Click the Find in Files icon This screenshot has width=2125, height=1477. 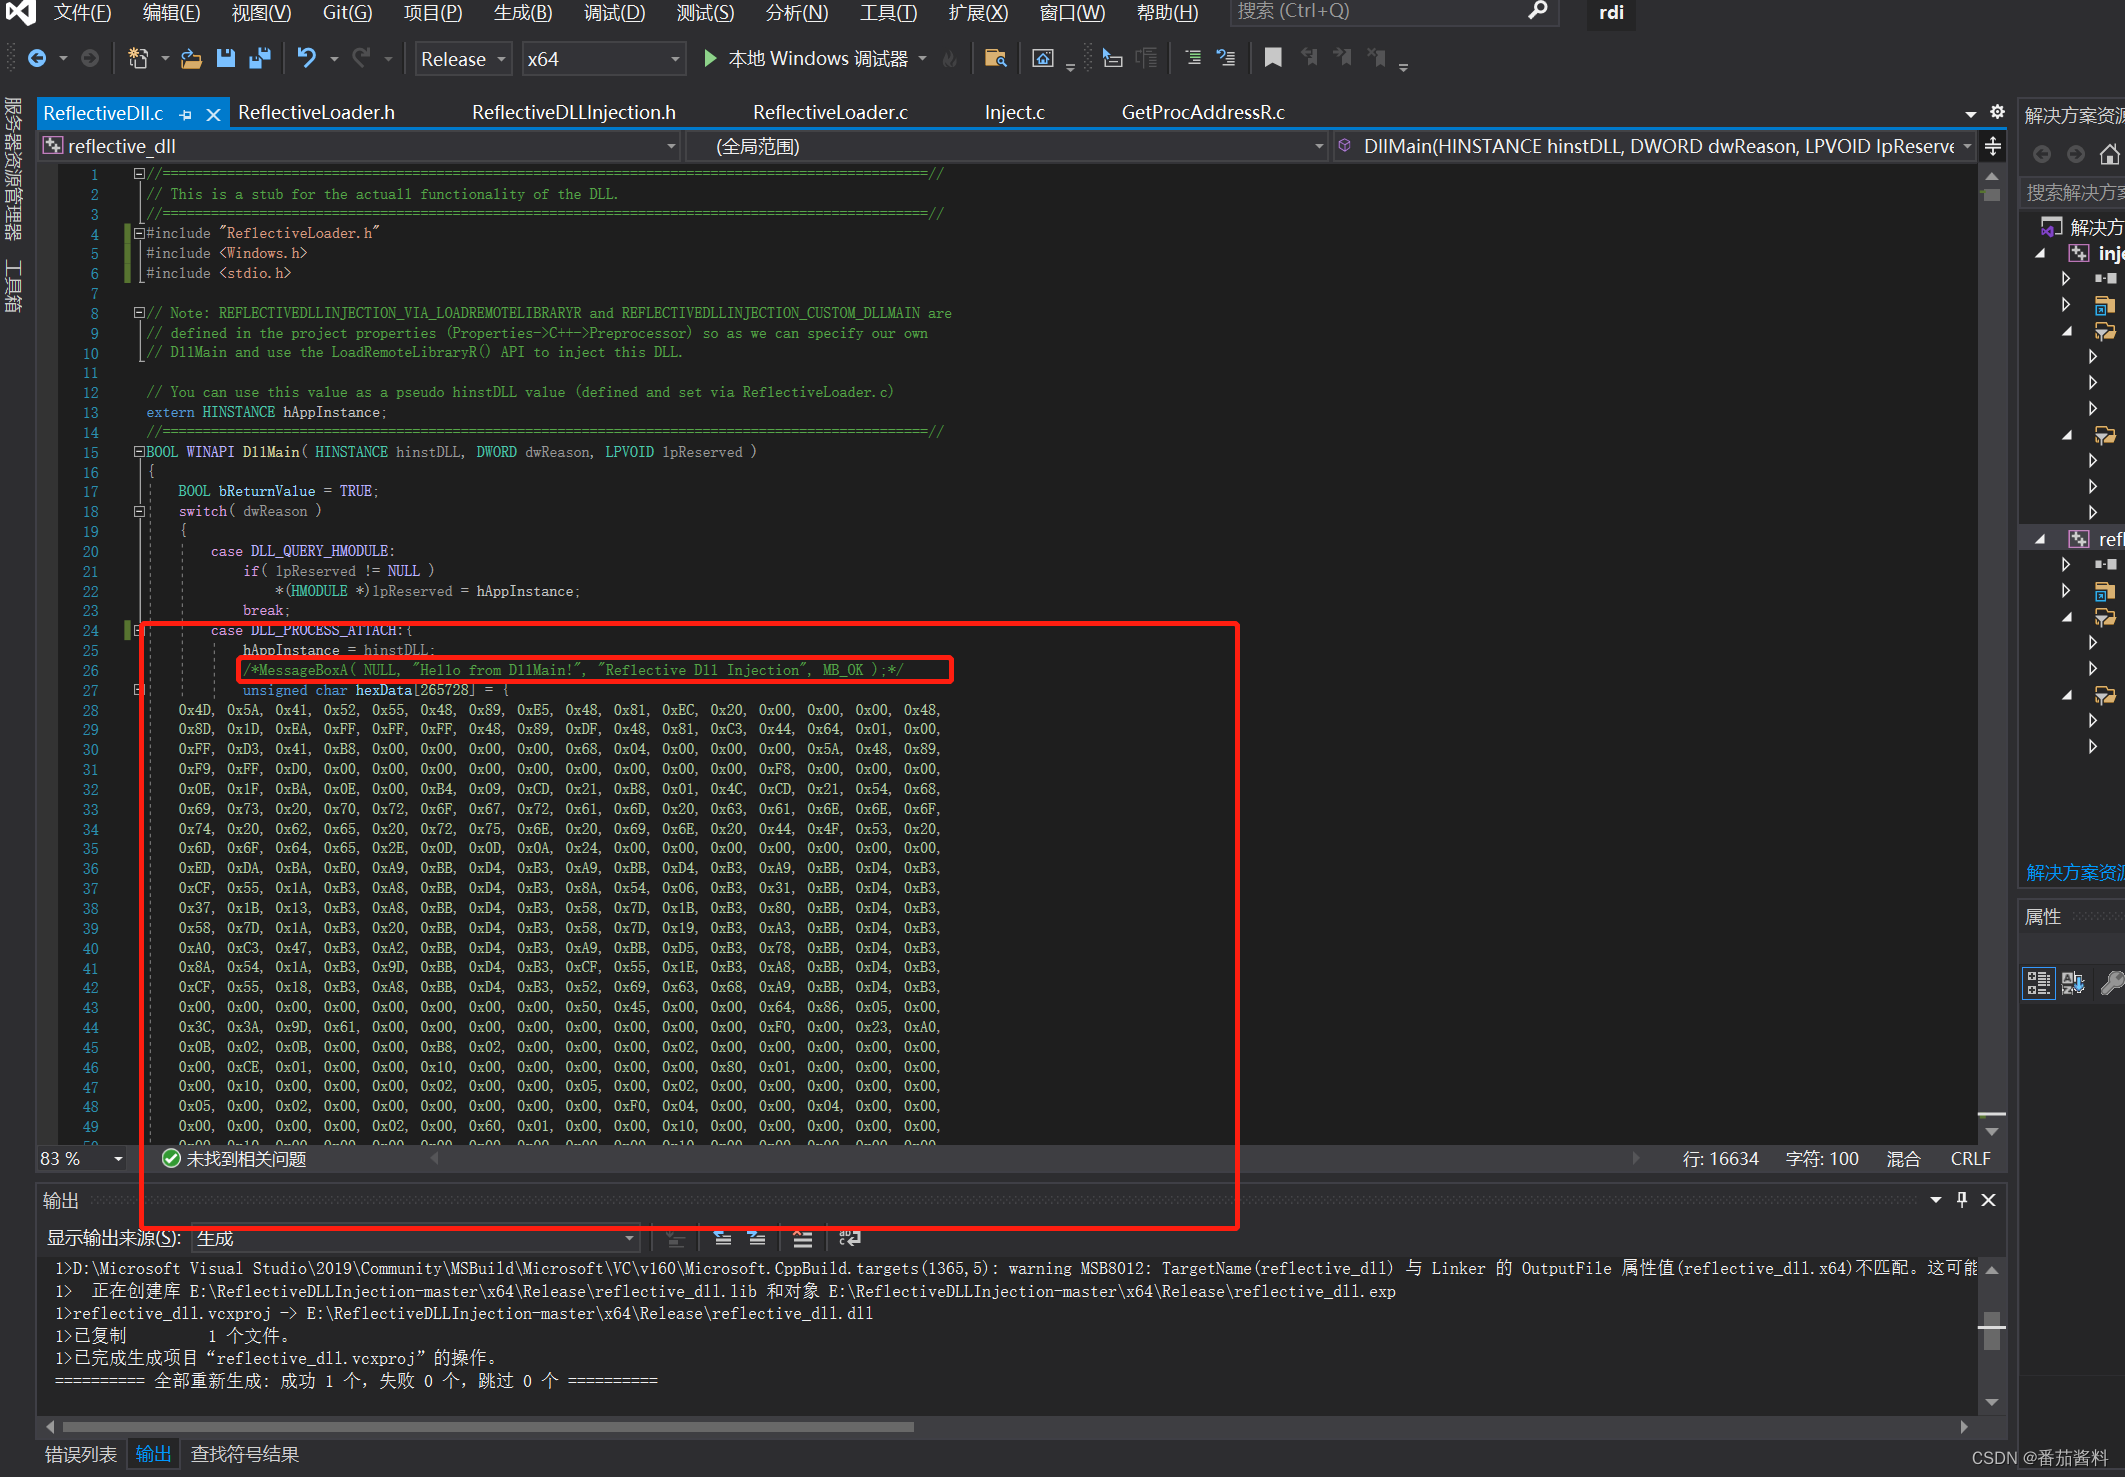click(995, 58)
